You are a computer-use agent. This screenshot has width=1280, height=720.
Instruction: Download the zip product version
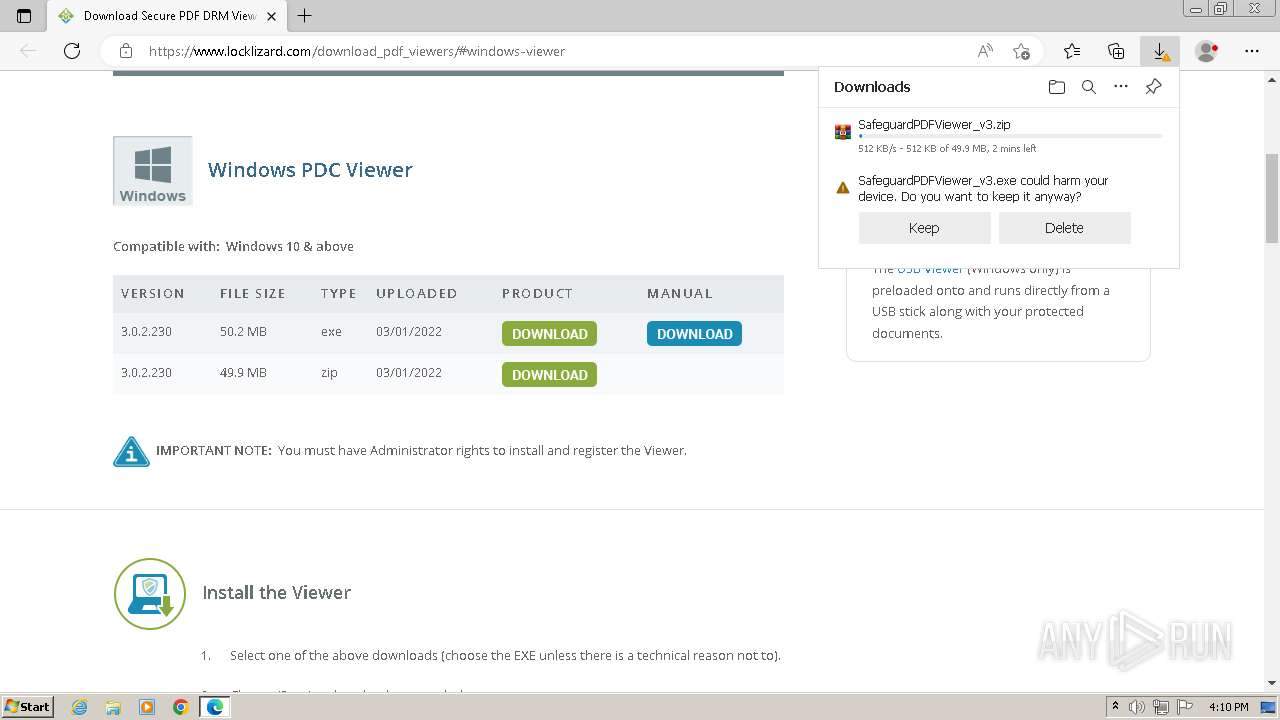point(549,375)
